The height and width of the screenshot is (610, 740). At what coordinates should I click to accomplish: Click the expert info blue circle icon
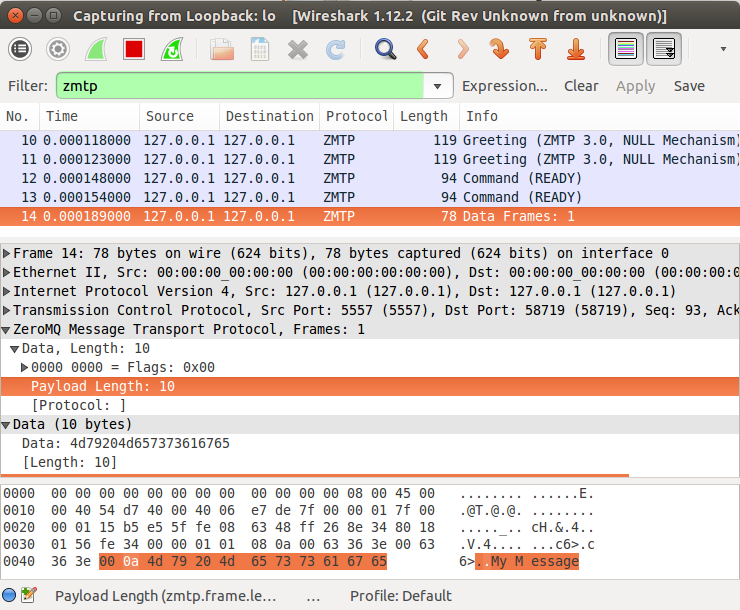click(9, 595)
